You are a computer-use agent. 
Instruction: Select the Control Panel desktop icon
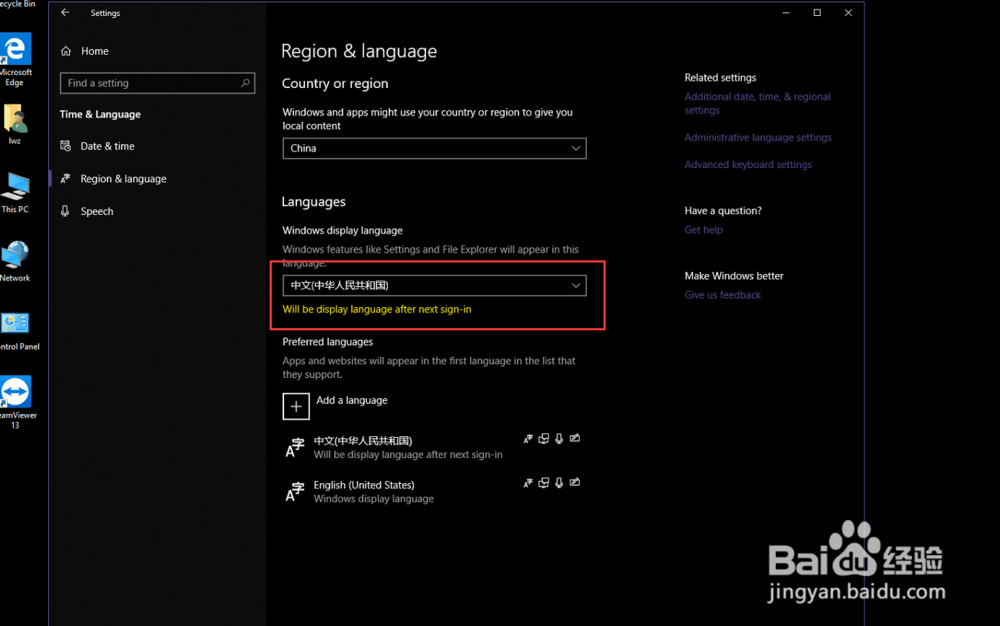18,331
